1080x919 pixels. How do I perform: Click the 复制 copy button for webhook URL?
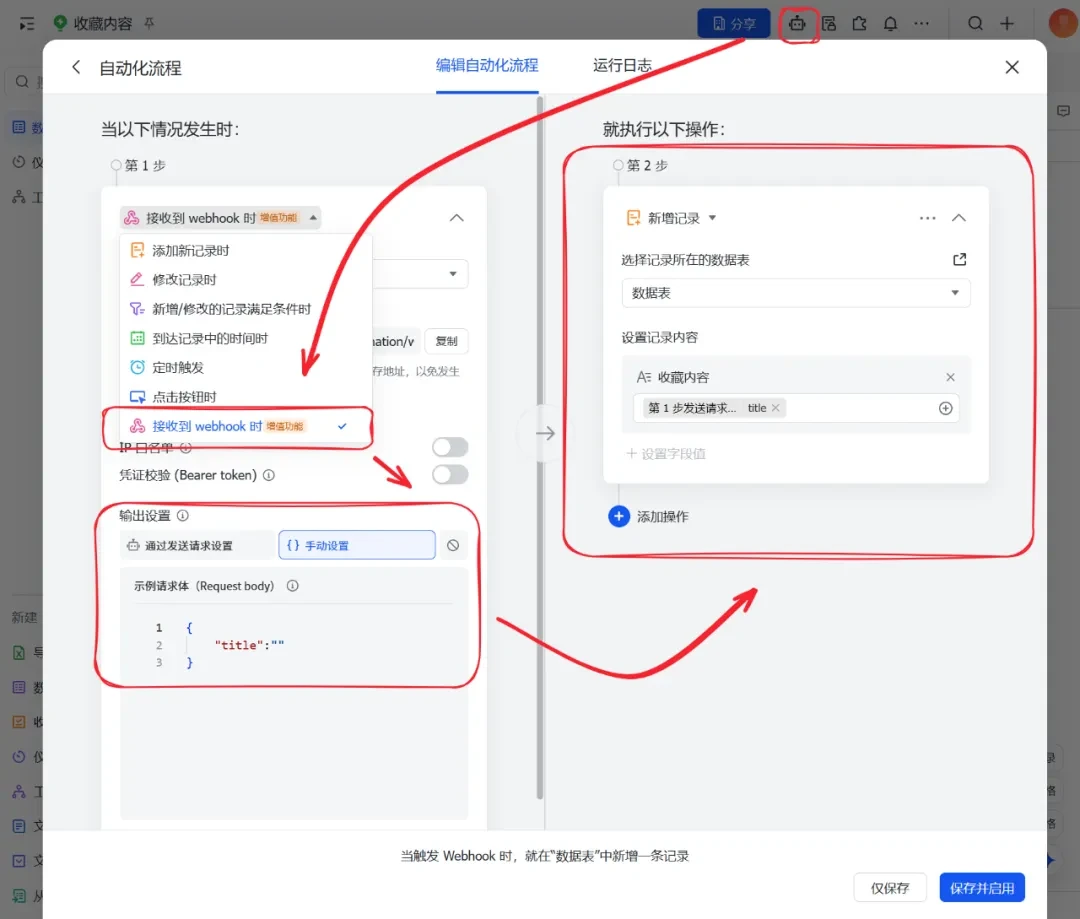click(x=446, y=341)
